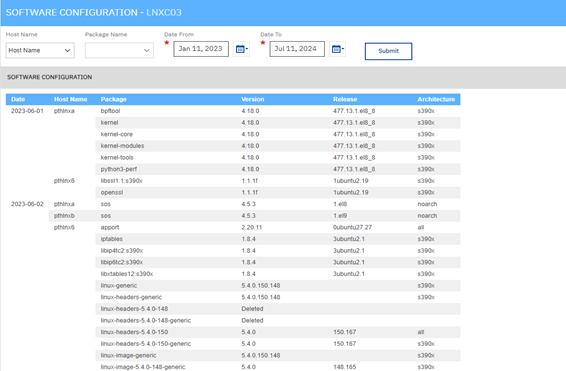Sort by the Host Name column header

pos(70,99)
